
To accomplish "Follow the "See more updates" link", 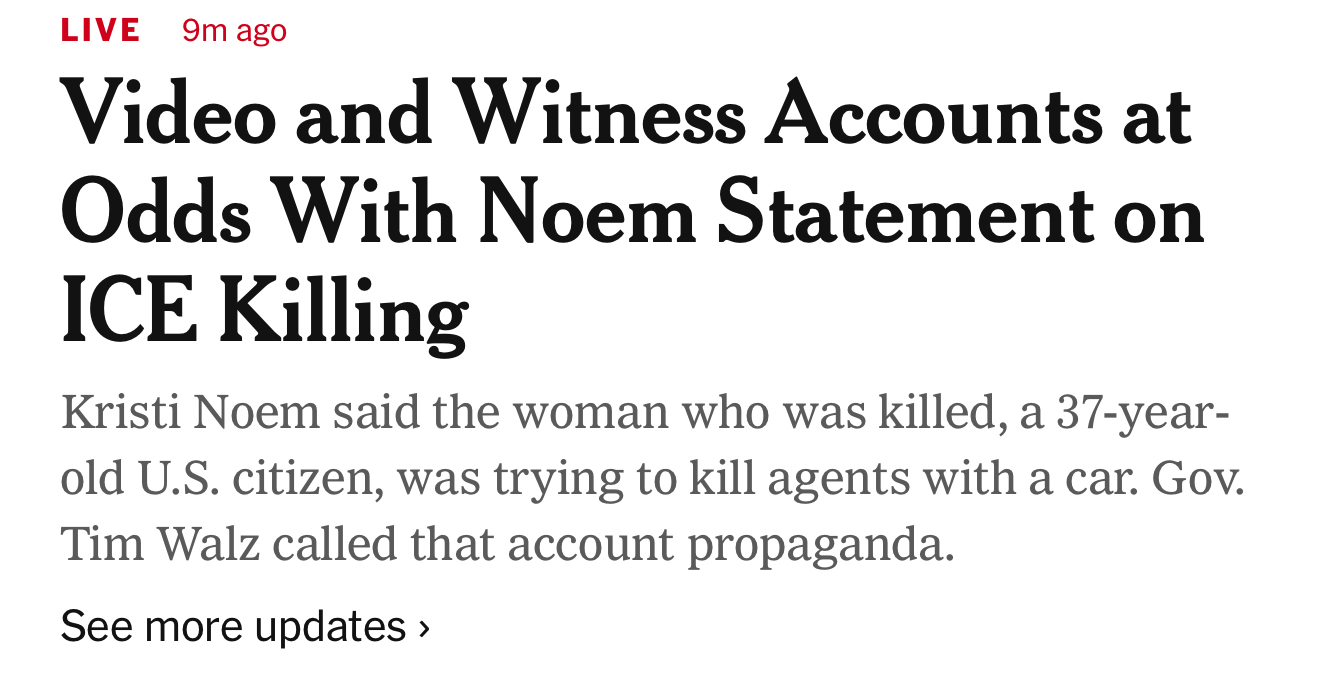I will (233, 627).
